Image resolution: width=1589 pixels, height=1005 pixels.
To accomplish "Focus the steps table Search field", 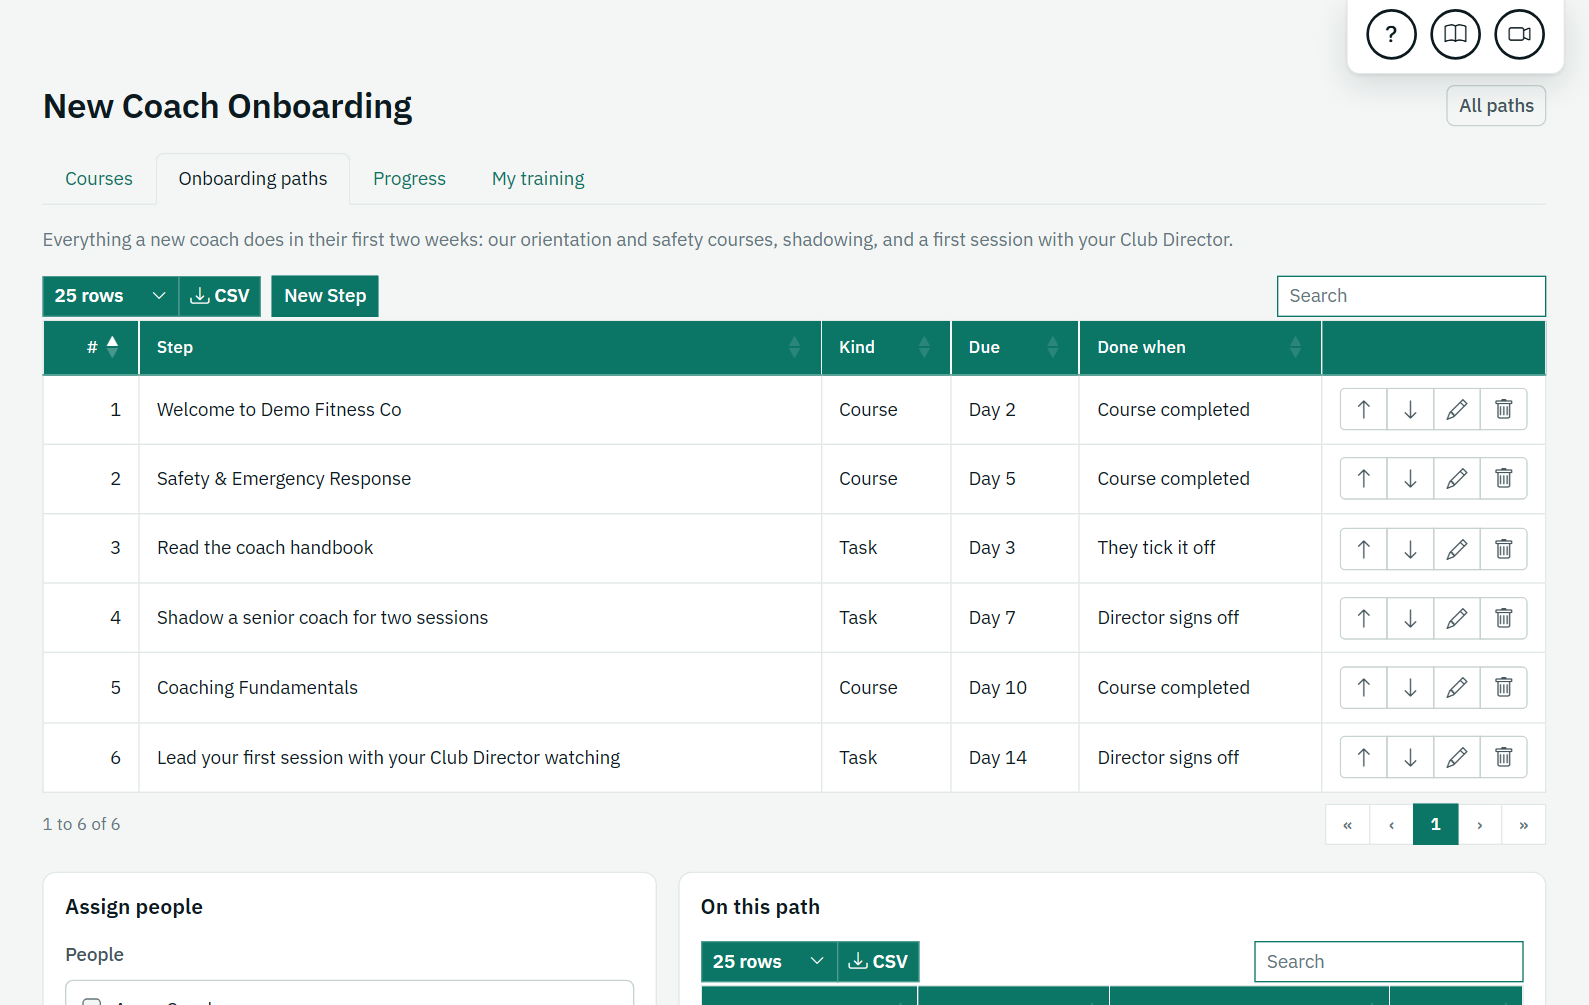I will [1411, 296].
